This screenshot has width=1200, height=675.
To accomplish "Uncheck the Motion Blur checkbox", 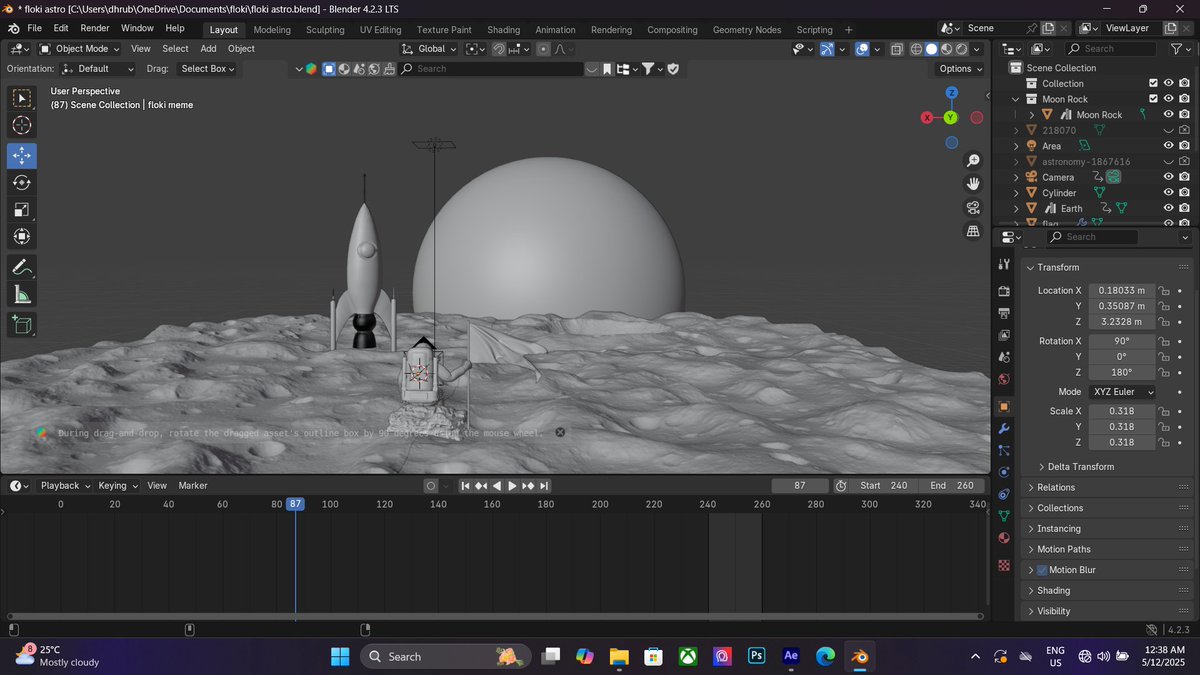I will 1042,570.
